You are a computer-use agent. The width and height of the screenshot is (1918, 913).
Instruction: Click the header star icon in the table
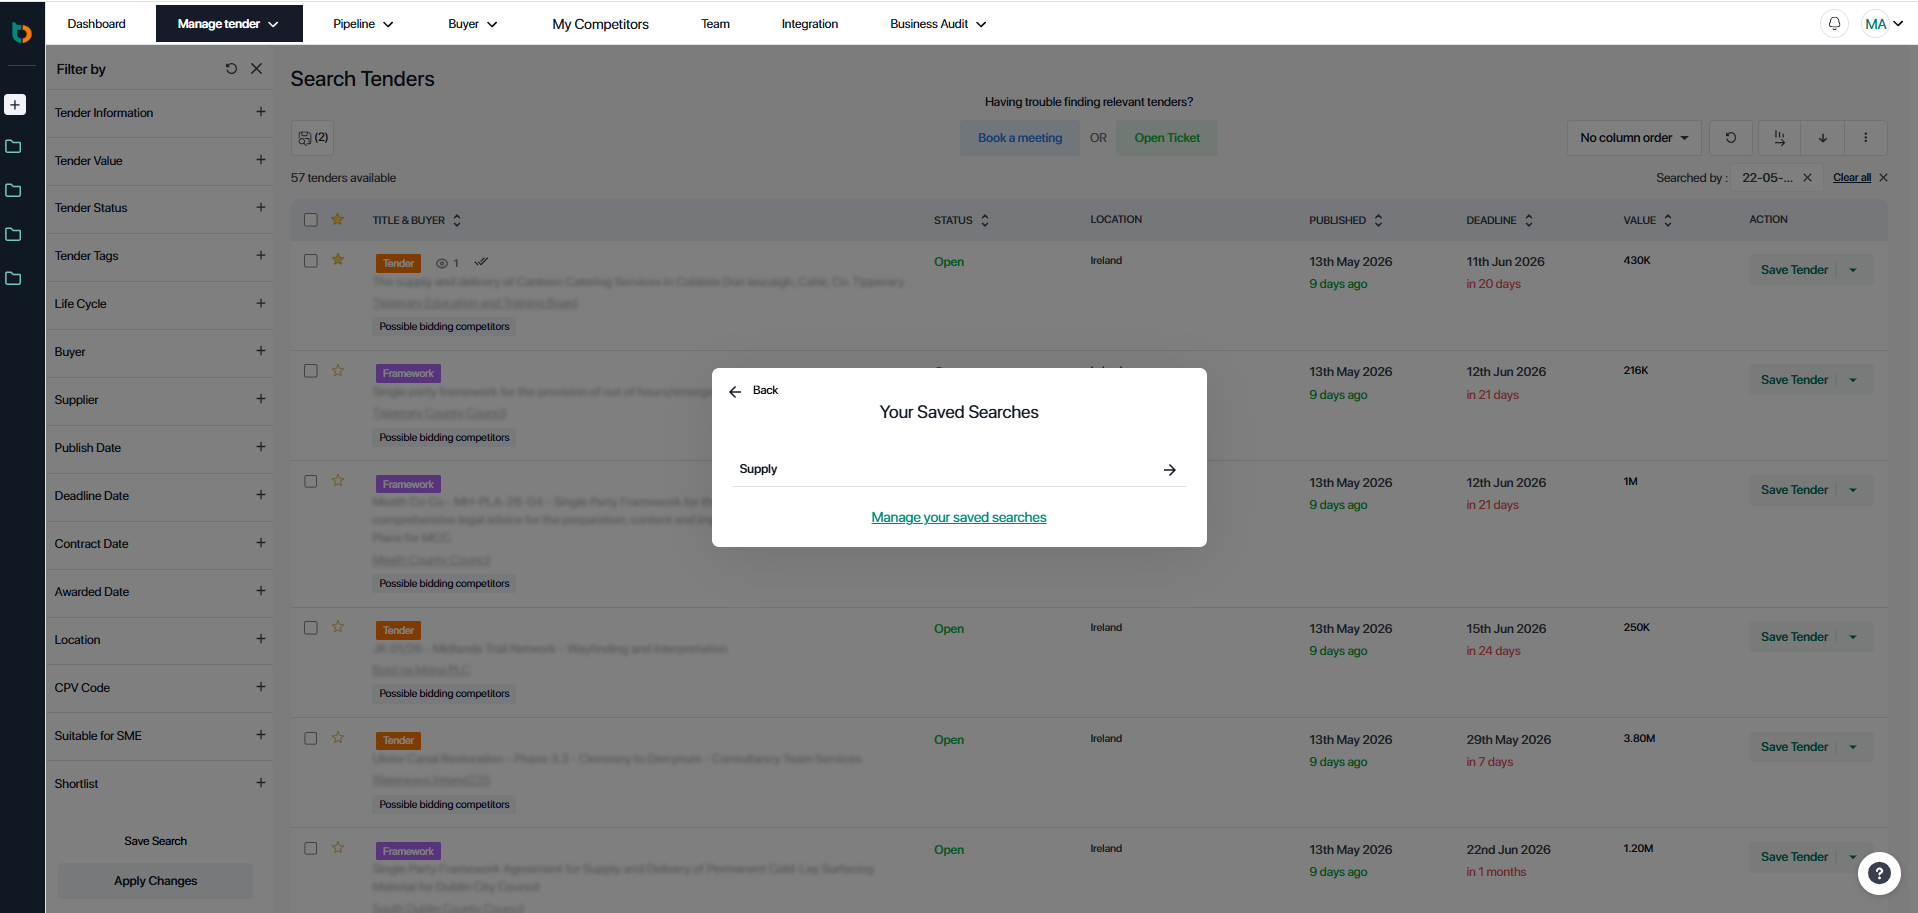tap(338, 220)
